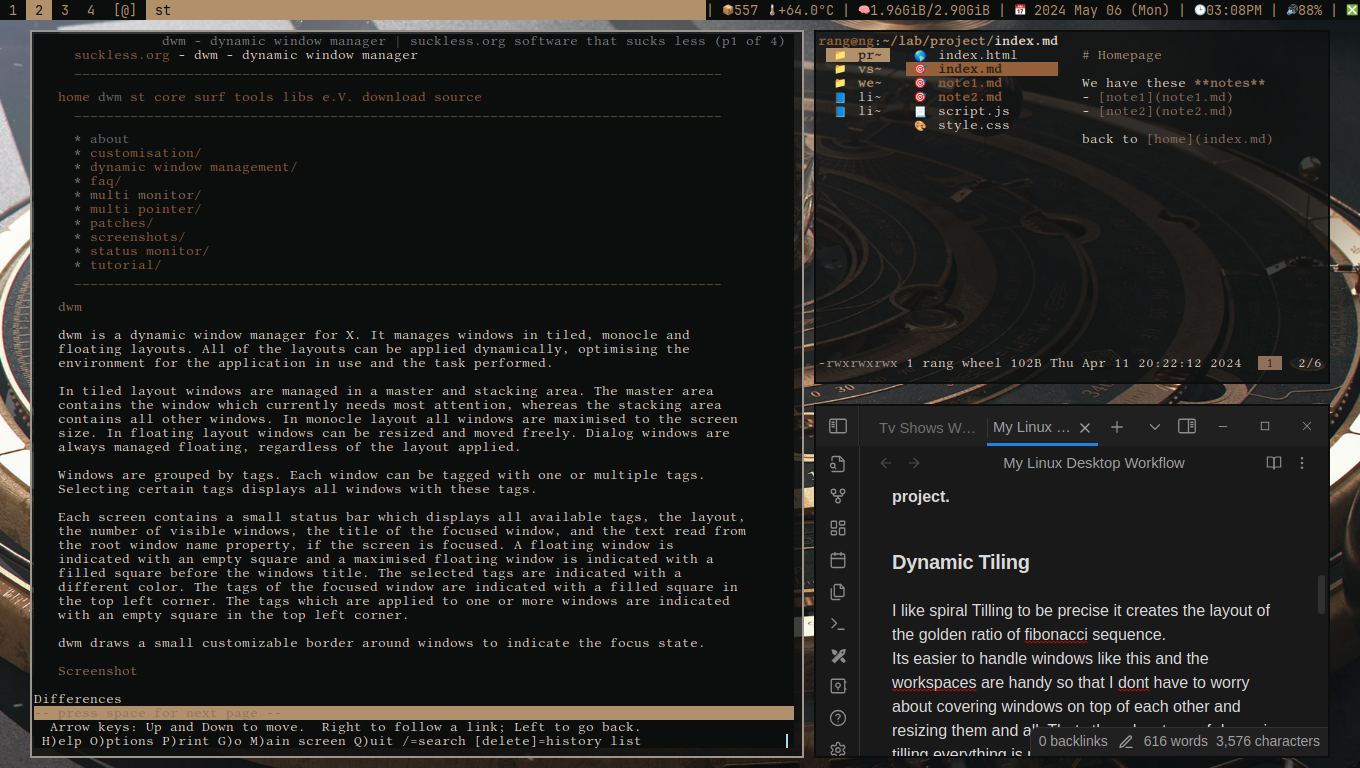Click the date 2024 May 06 indicator
The height and width of the screenshot is (768, 1360).
(x=1092, y=10)
